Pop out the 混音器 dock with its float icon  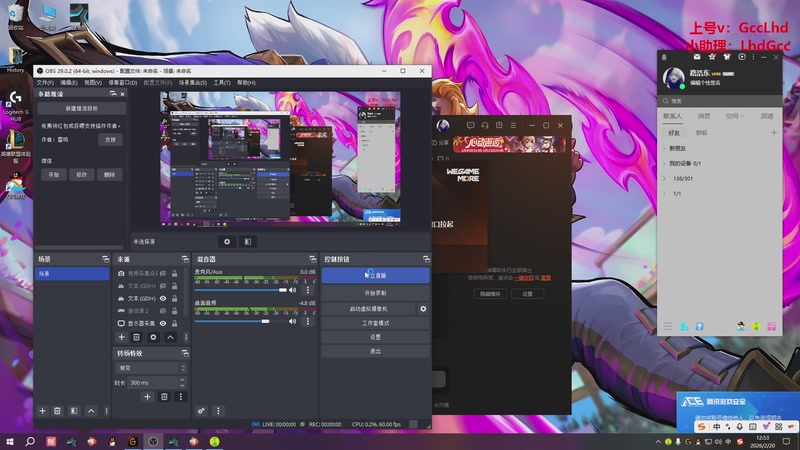pos(312,259)
